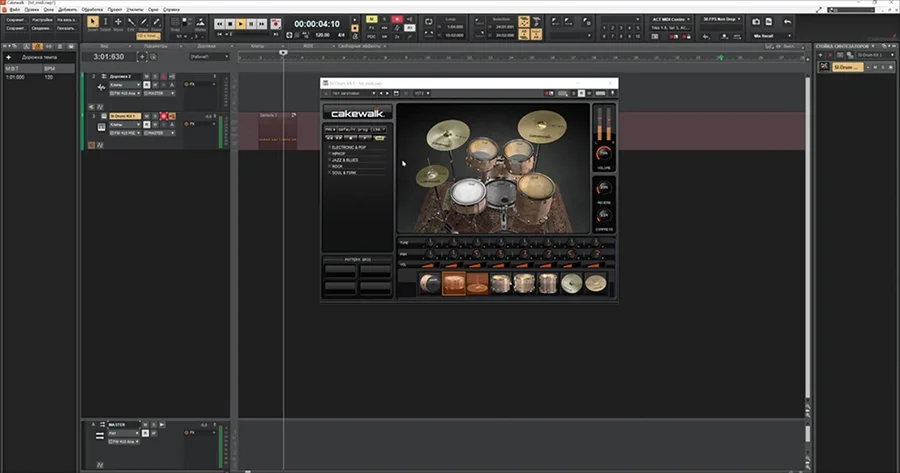Stop playback in transport

[x=230, y=24]
